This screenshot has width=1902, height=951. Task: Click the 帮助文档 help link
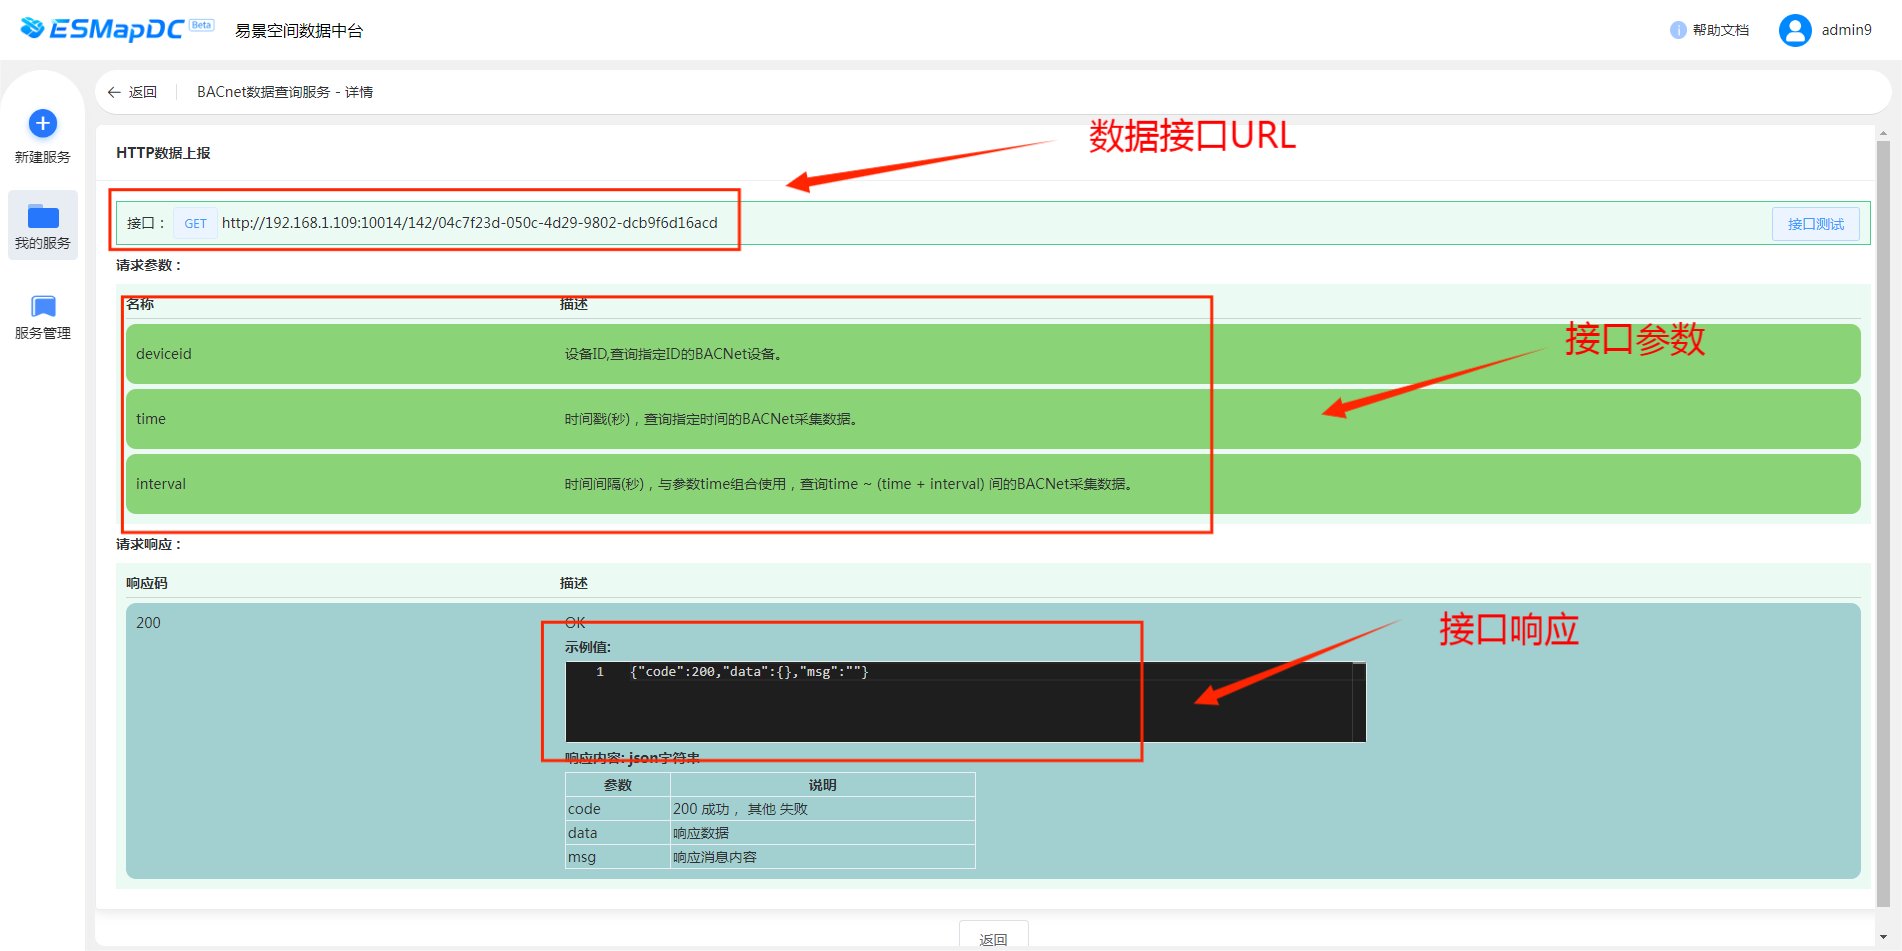(1721, 30)
